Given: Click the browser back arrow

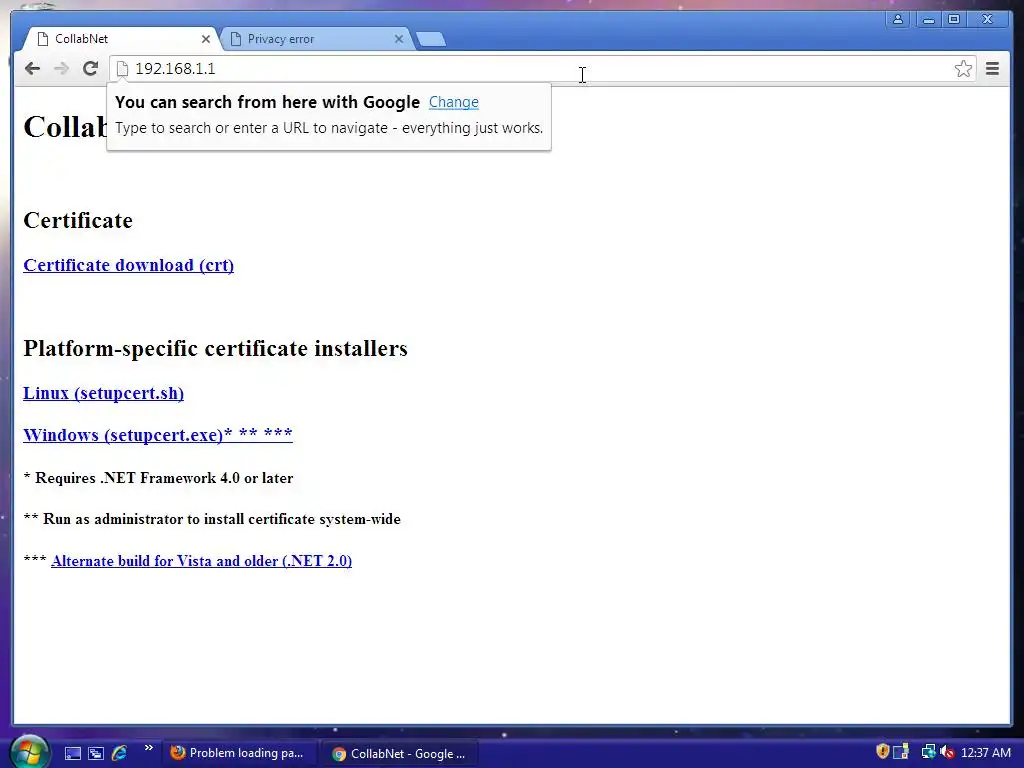Looking at the screenshot, I should 32,69.
